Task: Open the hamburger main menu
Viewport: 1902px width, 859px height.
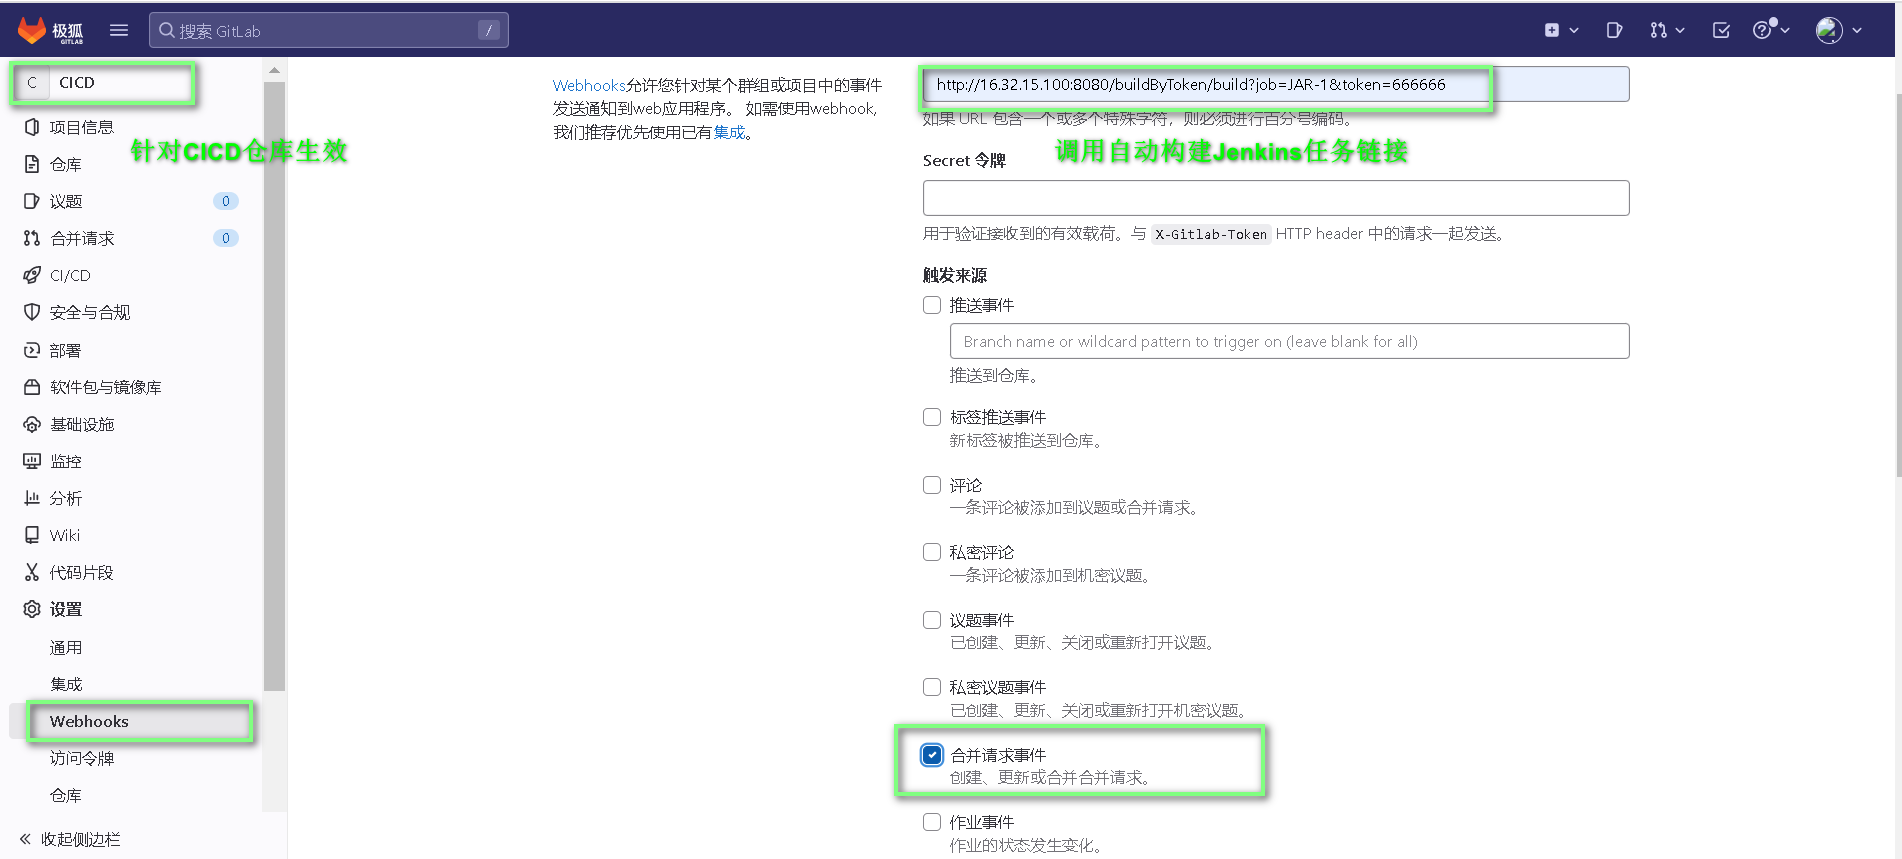Action: point(119,30)
